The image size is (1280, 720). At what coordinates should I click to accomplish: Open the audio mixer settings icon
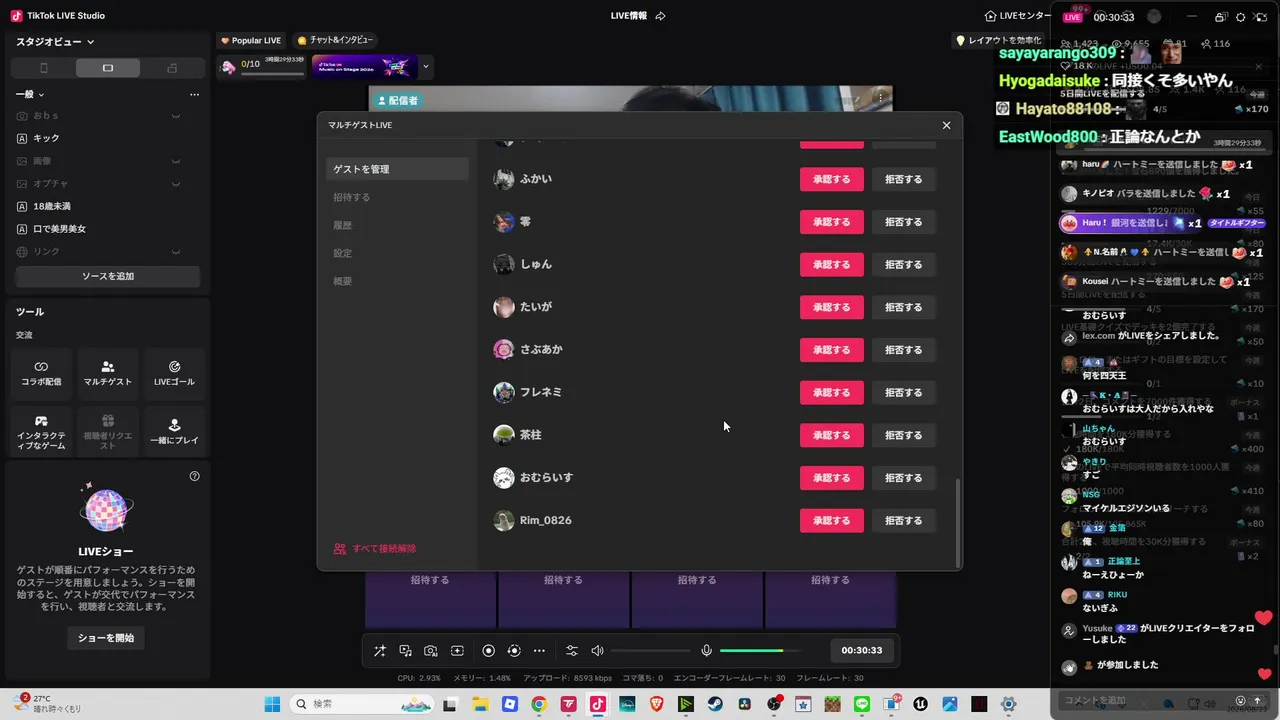(572, 651)
